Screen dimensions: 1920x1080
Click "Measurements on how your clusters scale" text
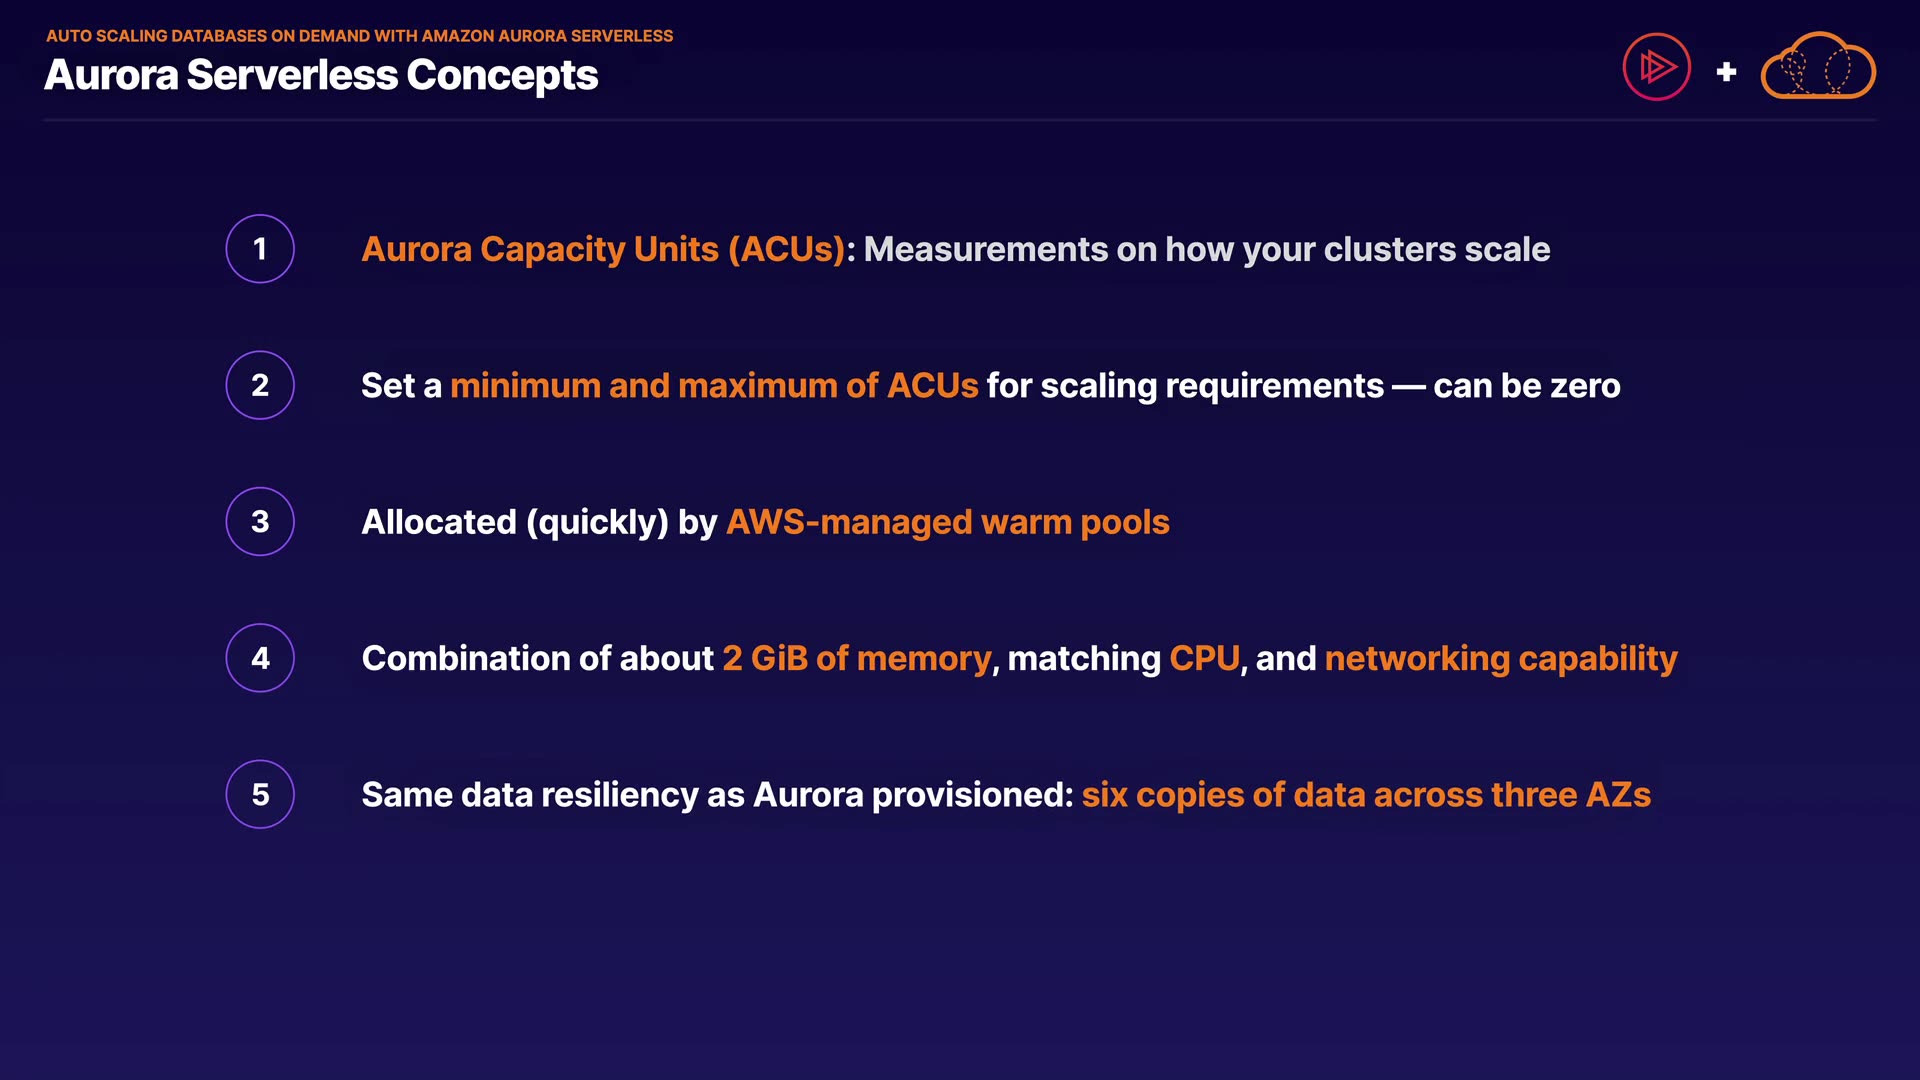click(1206, 249)
